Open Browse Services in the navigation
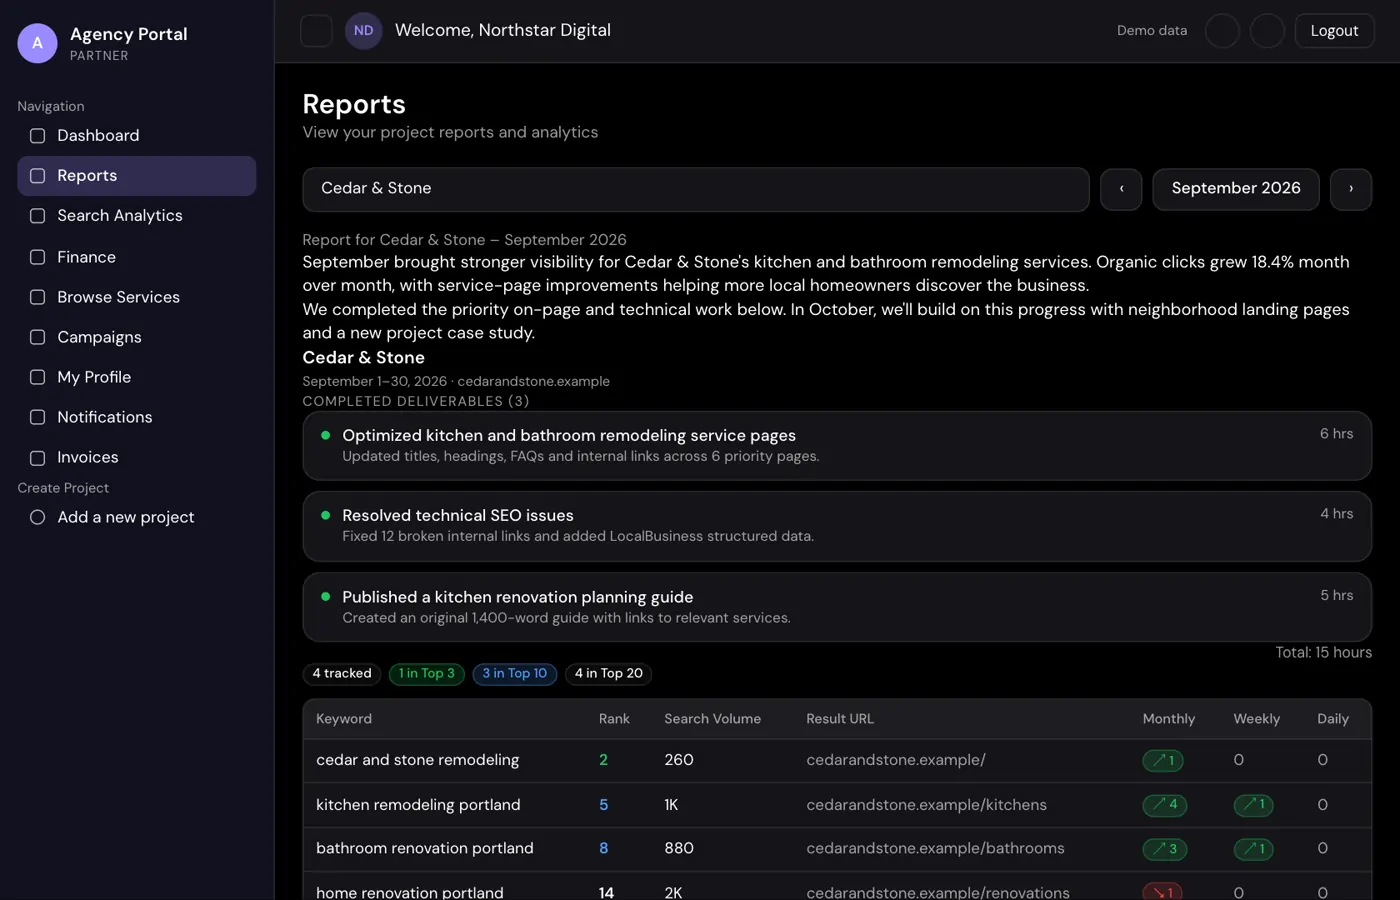The image size is (1400, 900). pyautogui.click(x=137, y=297)
